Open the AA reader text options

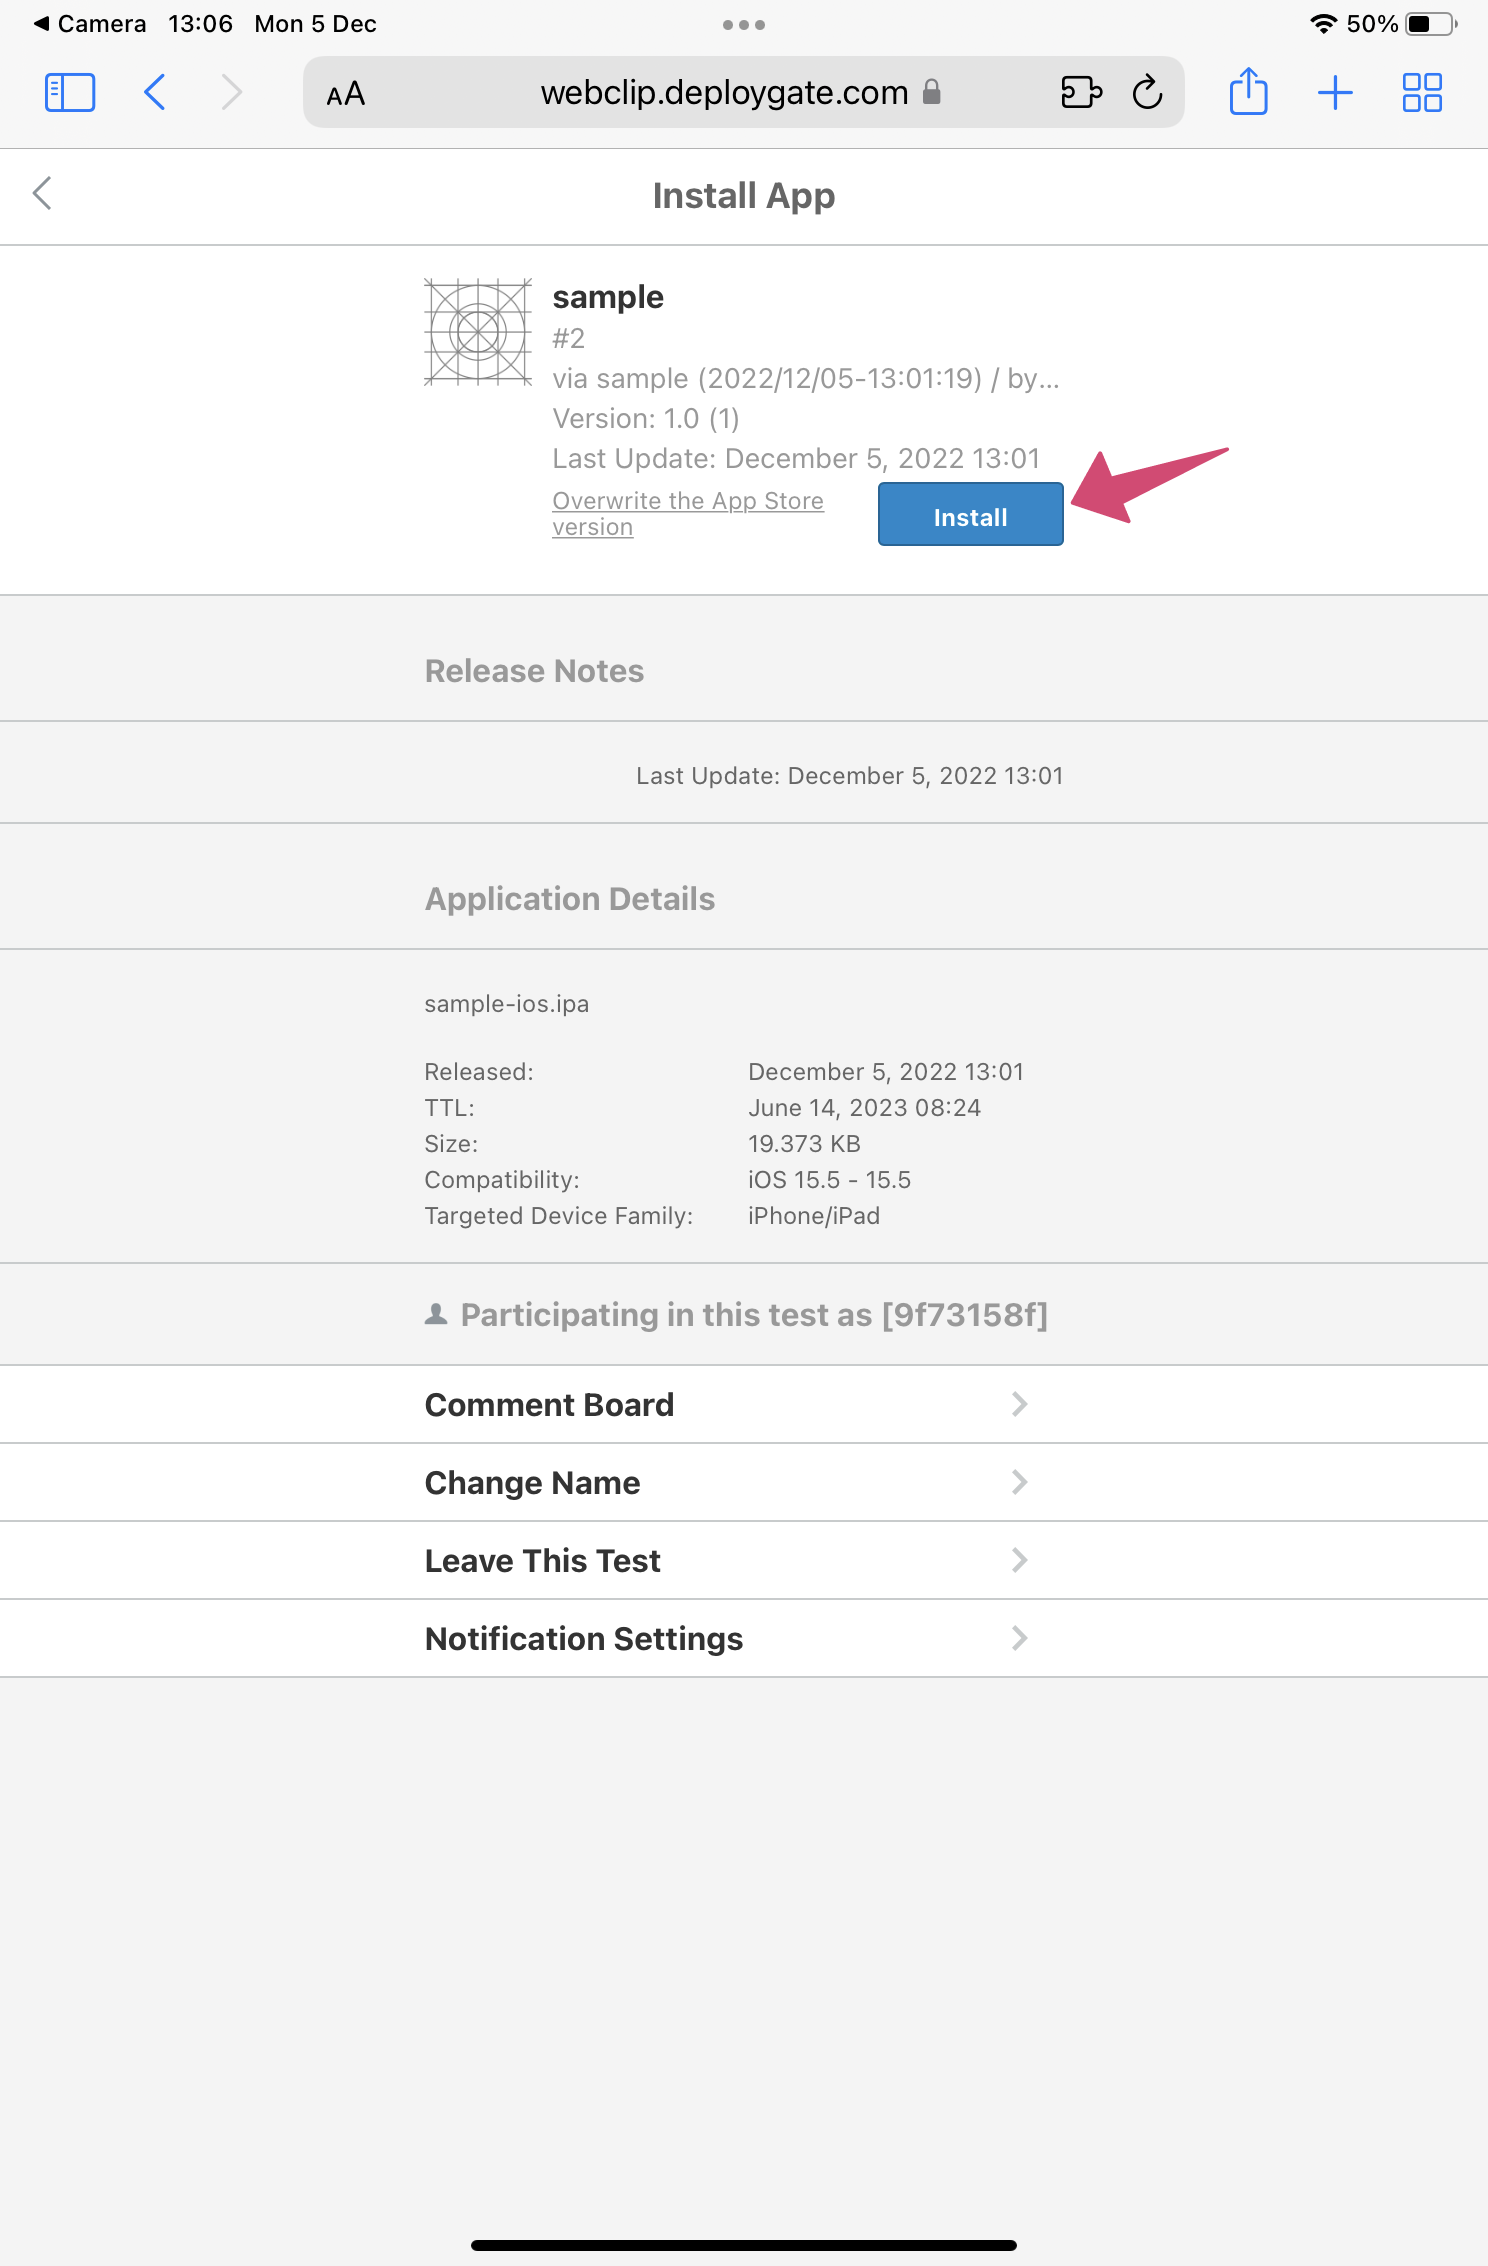[x=346, y=94]
